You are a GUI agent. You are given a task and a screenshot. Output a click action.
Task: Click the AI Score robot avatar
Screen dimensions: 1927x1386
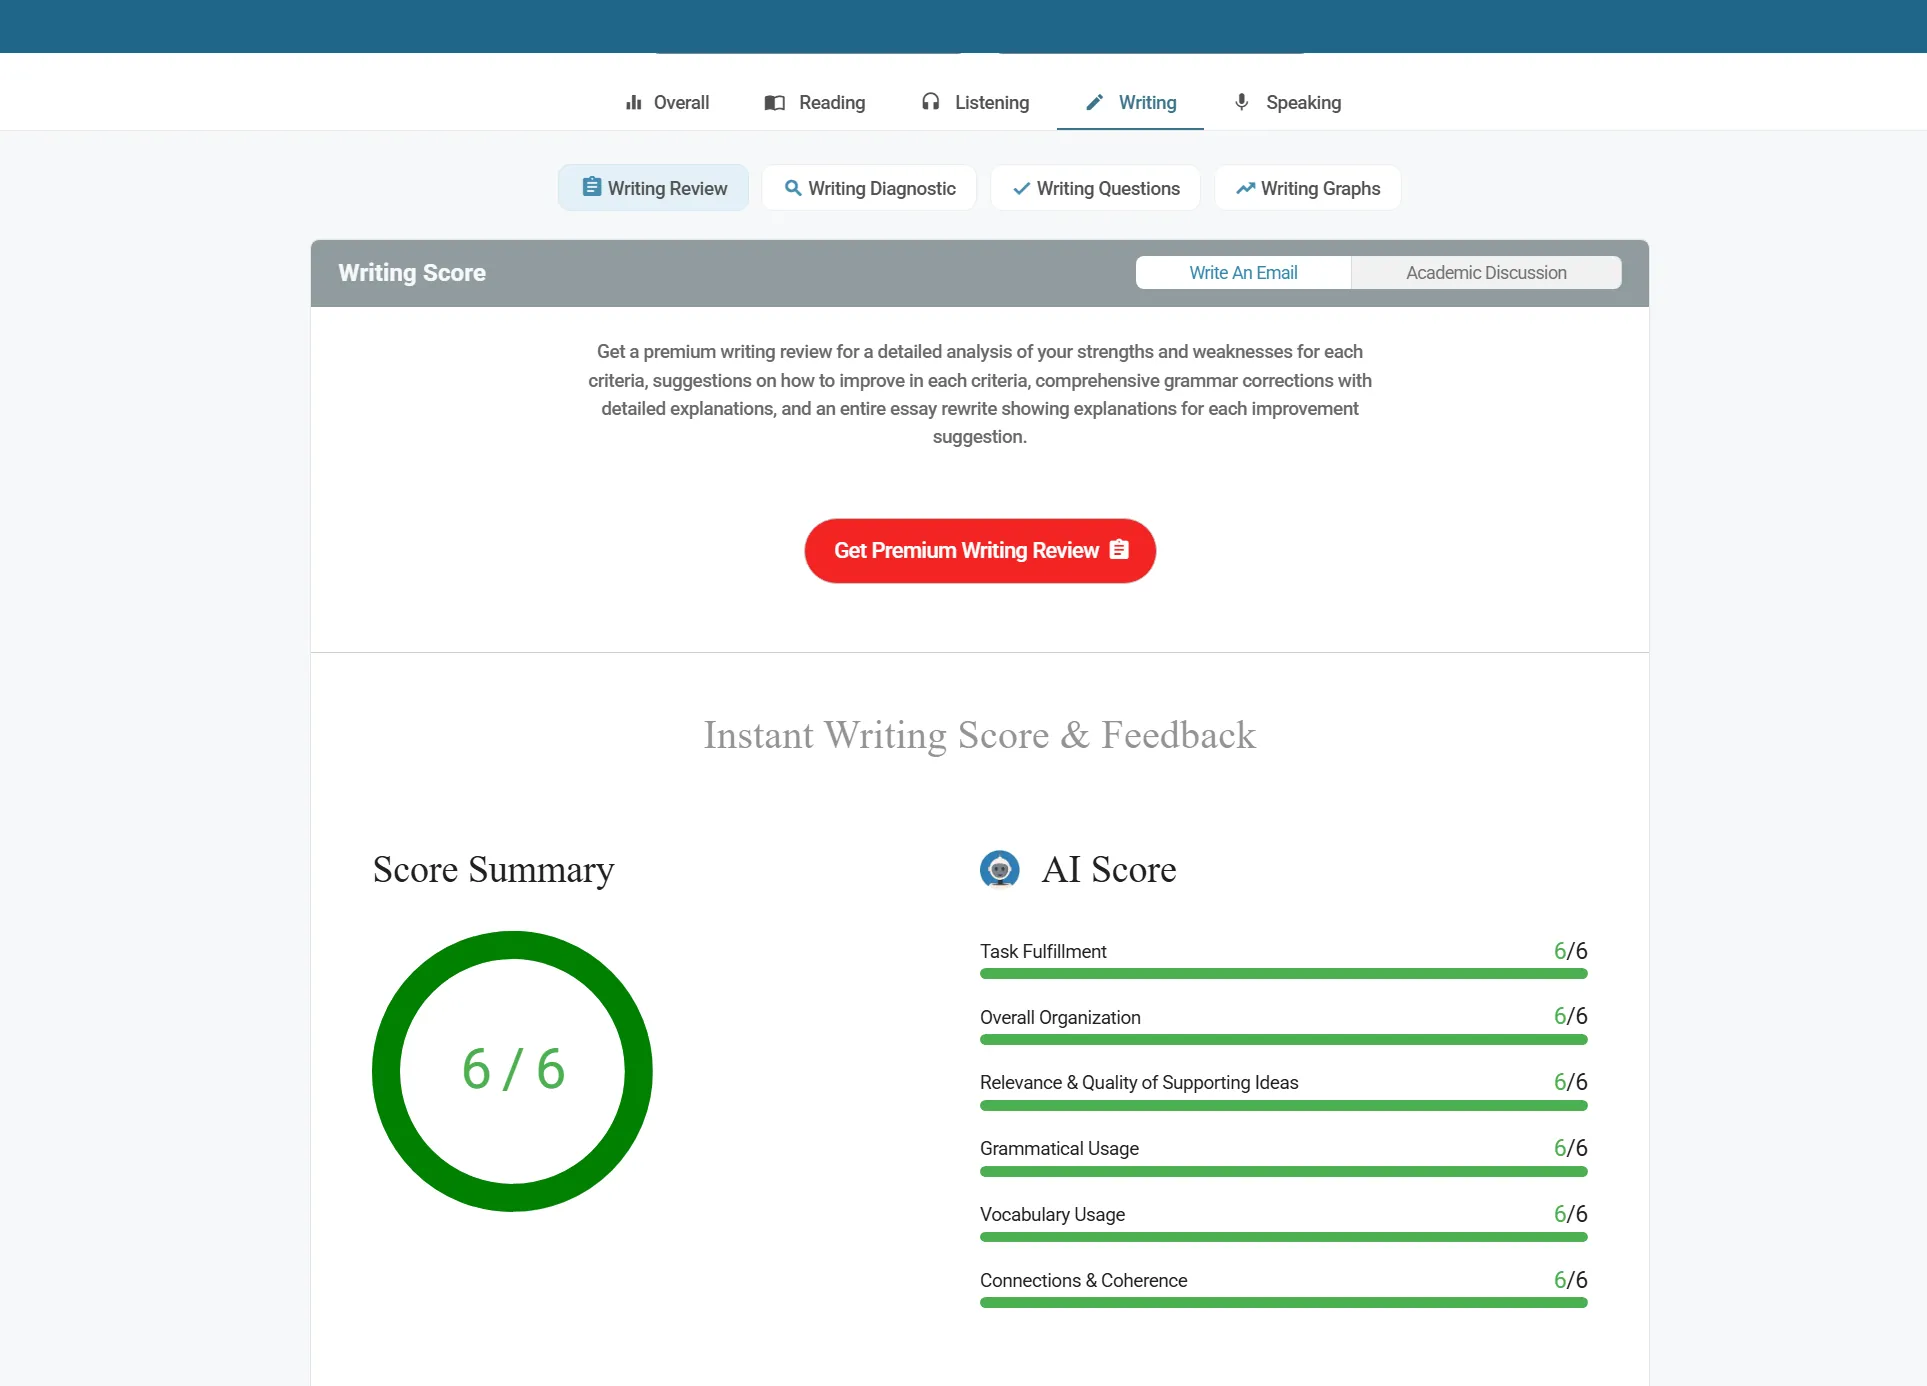[x=999, y=869]
